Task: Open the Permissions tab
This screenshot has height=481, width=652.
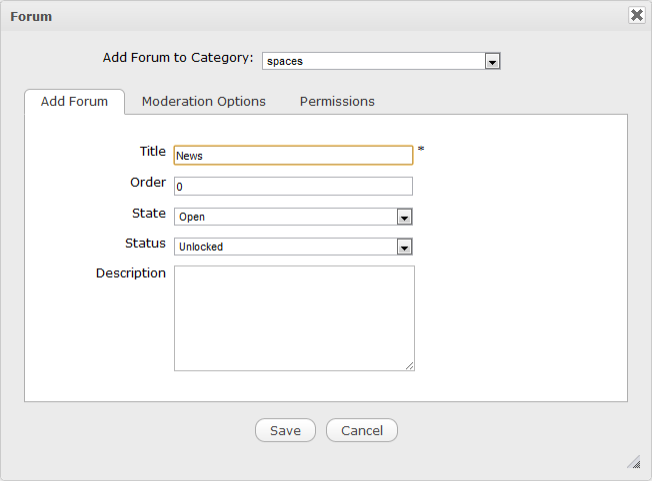Action: 337,101
